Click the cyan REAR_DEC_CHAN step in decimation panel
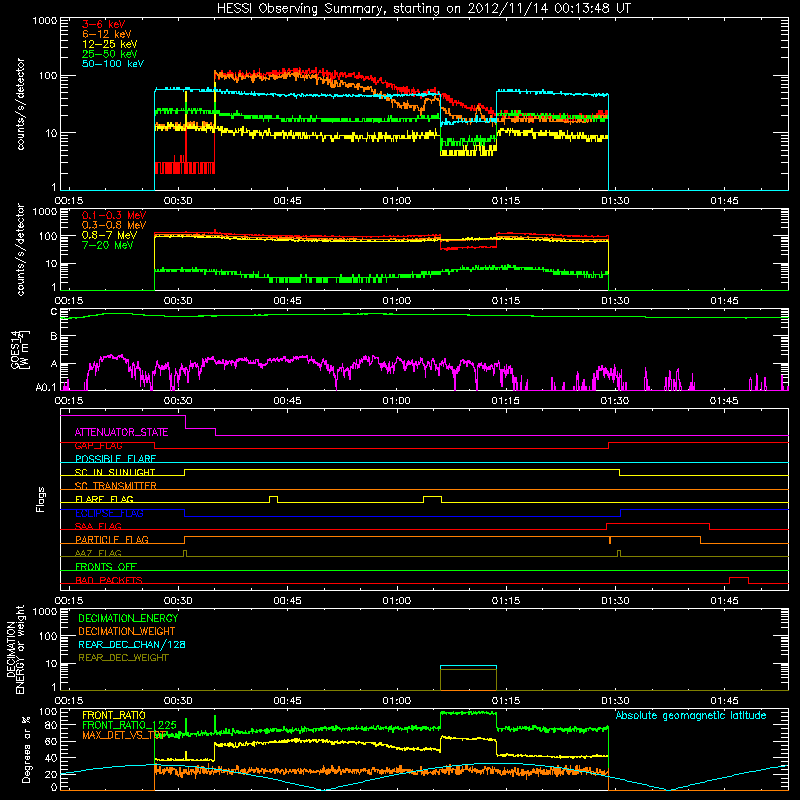The width and height of the screenshot is (800, 800). tap(468, 666)
